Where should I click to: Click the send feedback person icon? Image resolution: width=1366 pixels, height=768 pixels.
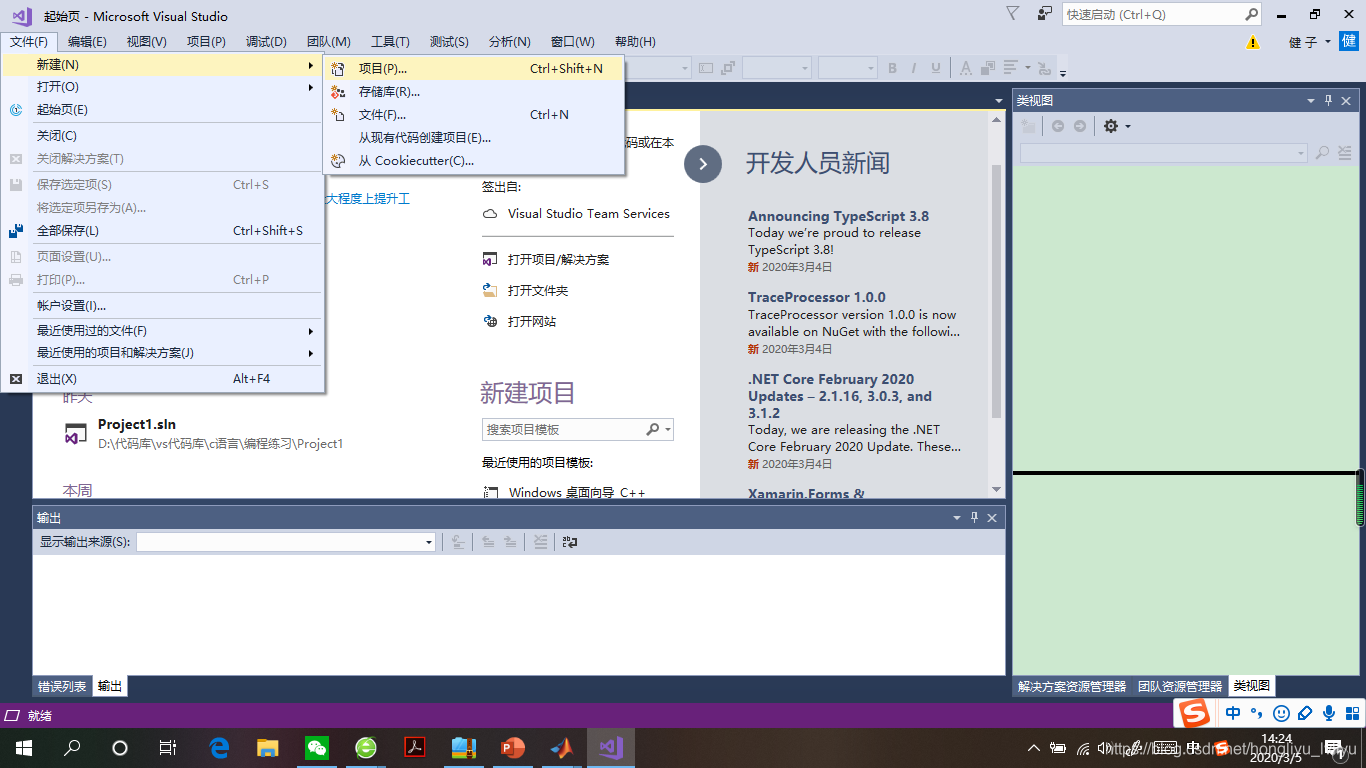coord(1045,13)
